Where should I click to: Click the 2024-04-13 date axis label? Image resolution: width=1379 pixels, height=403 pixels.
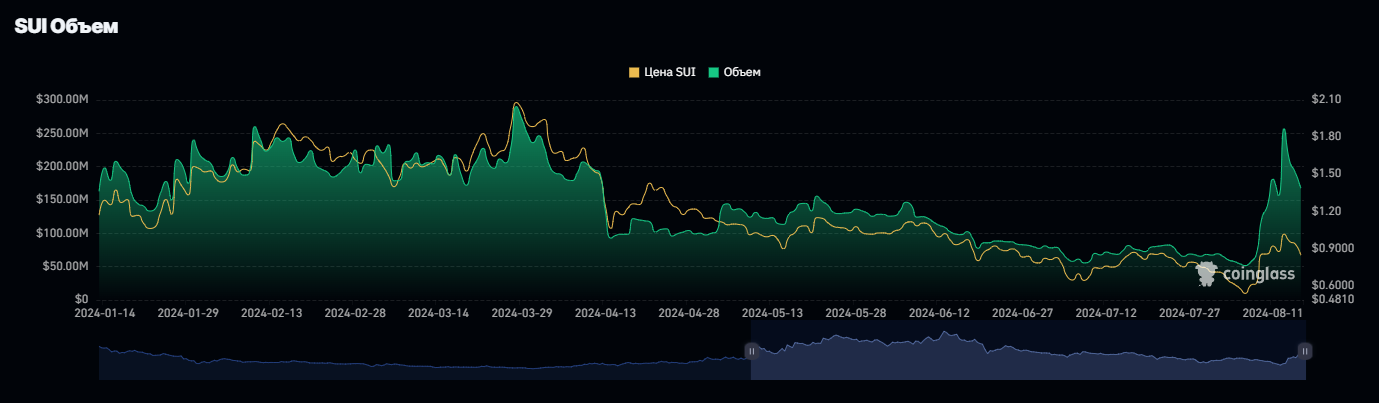(x=606, y=313)
